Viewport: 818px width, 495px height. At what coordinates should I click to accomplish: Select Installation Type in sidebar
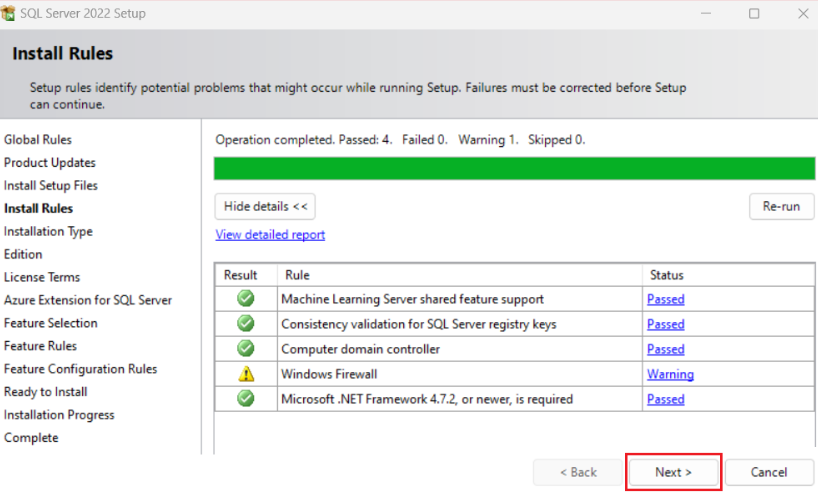tap(48, 232)
